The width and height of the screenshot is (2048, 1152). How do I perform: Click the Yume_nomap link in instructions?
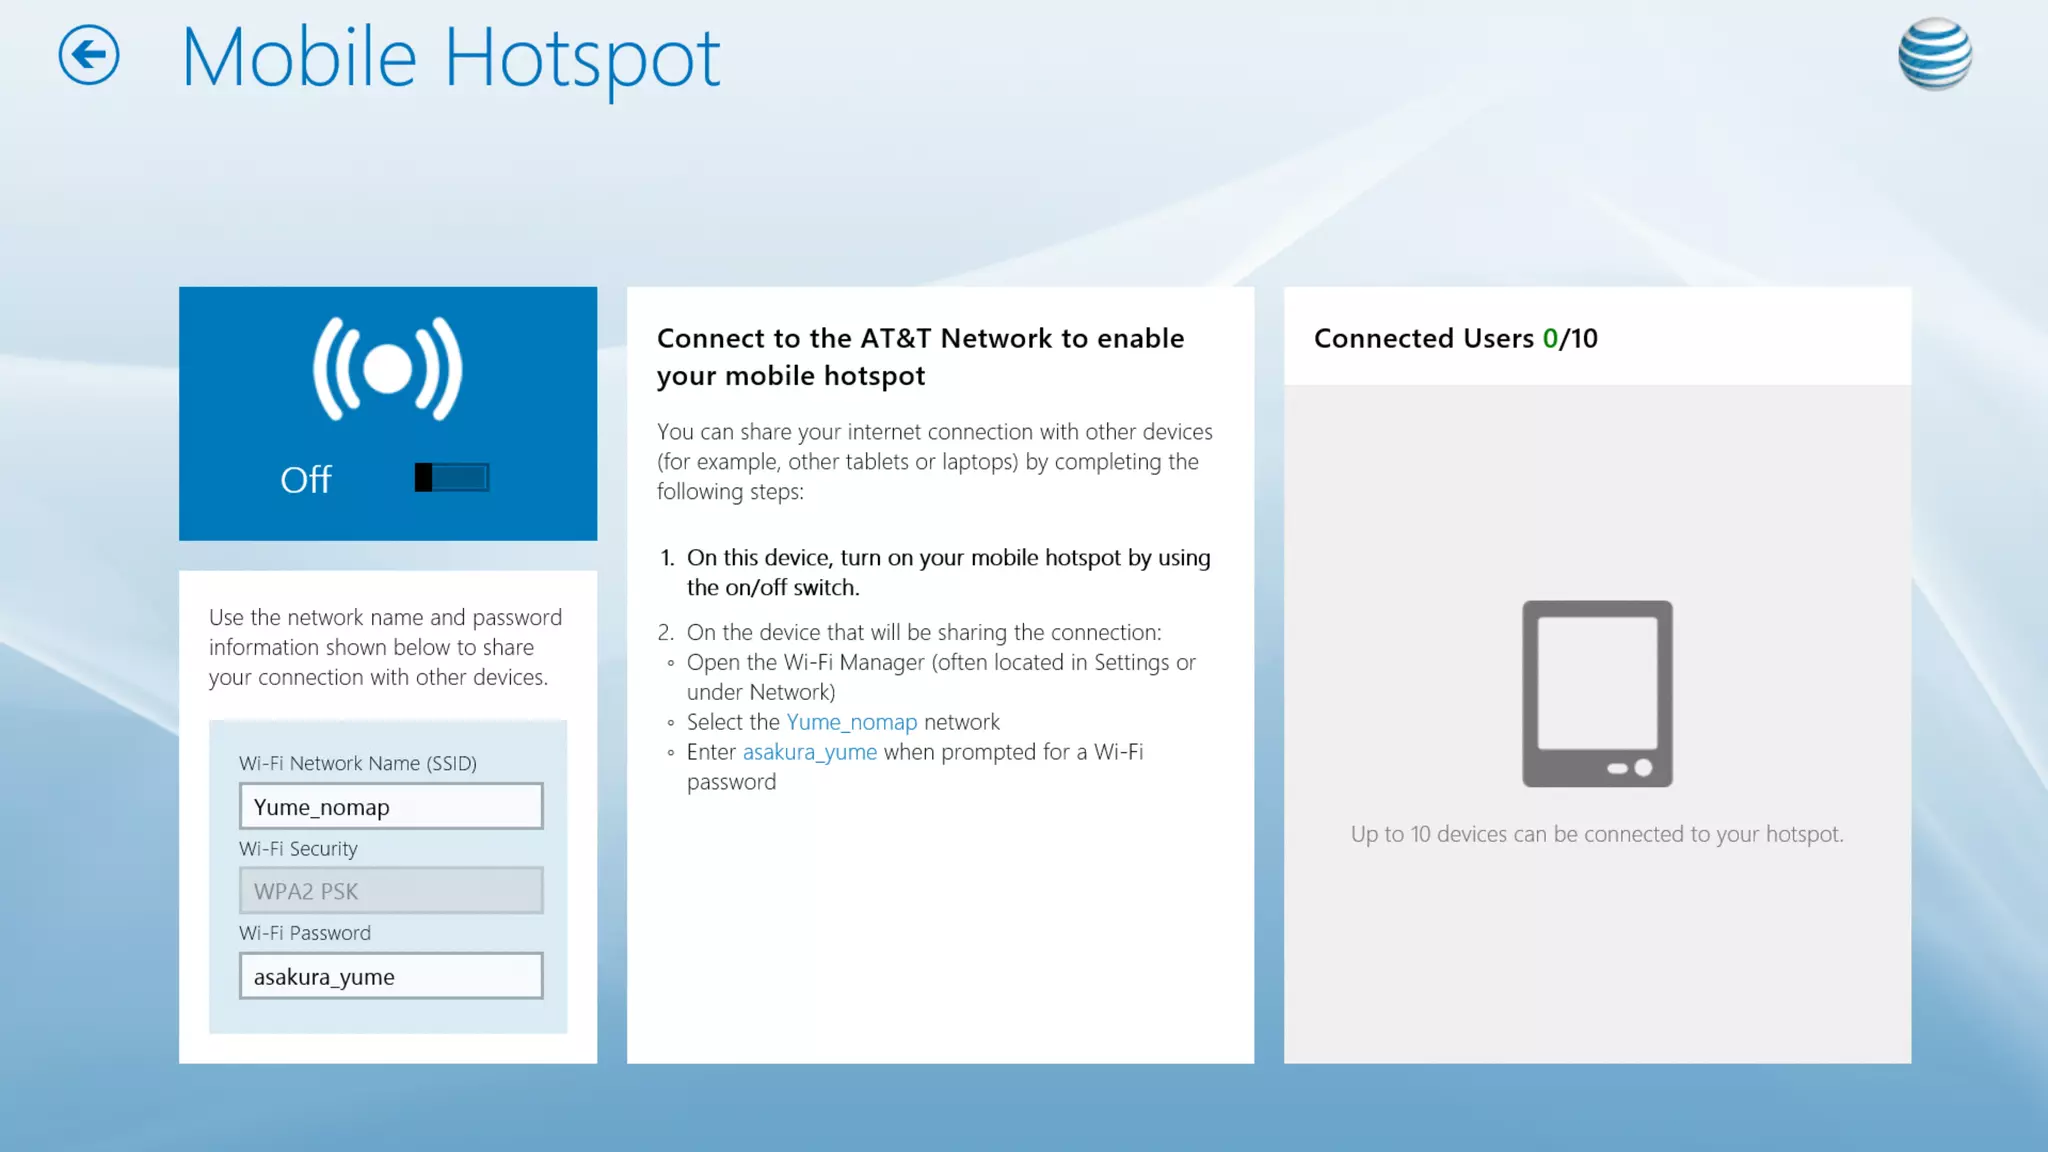click(x=851, y=722)
